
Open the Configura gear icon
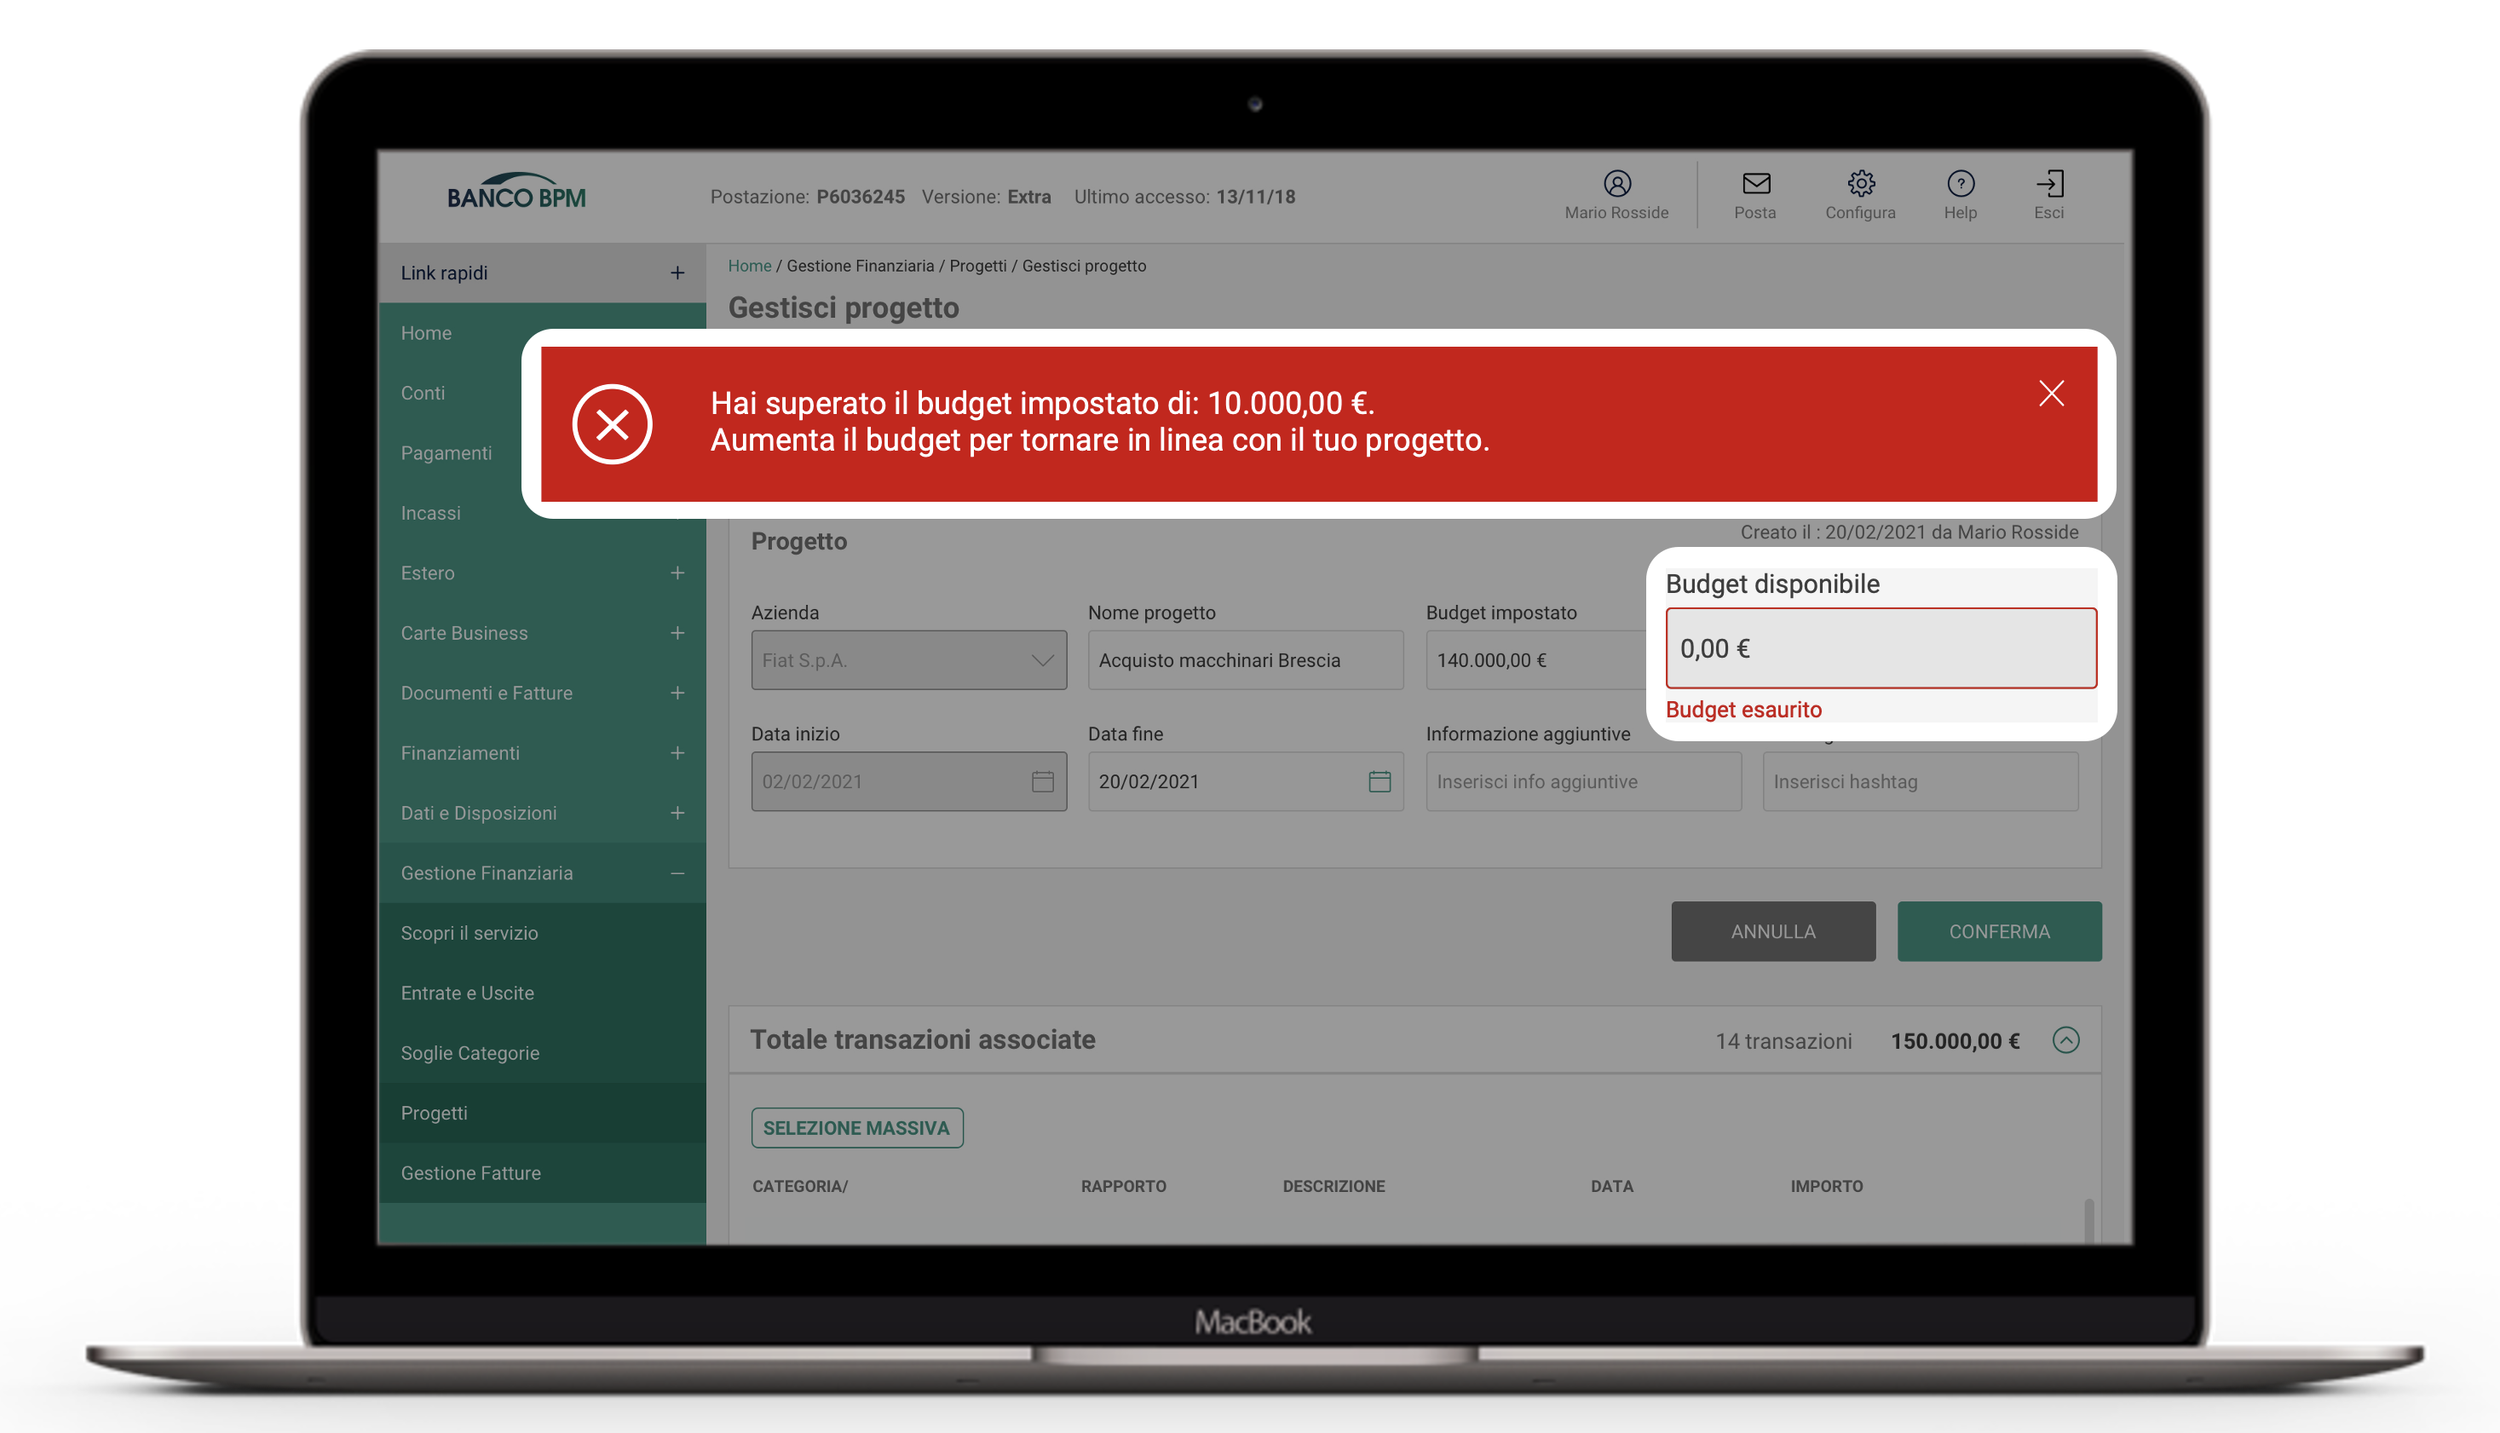tap(1860, 184)
